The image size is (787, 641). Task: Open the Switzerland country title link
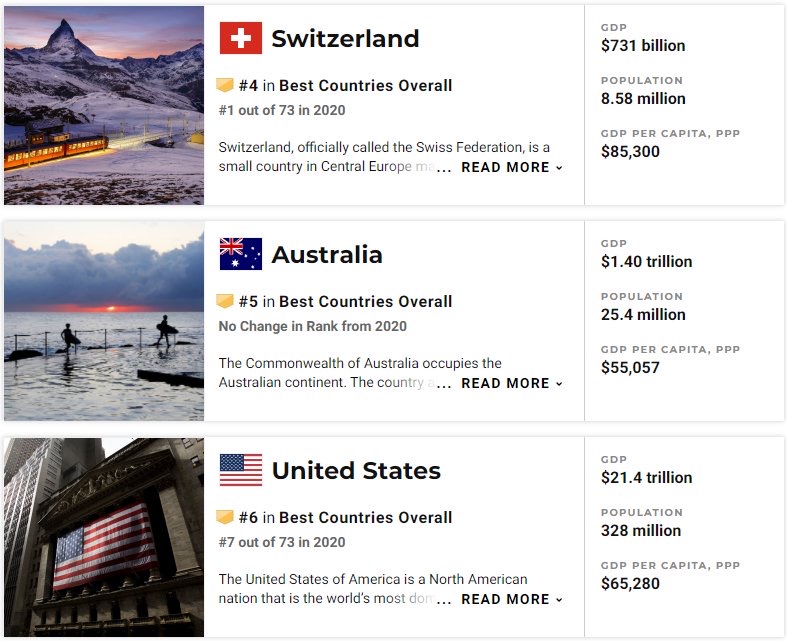click(x=345, y=39)
